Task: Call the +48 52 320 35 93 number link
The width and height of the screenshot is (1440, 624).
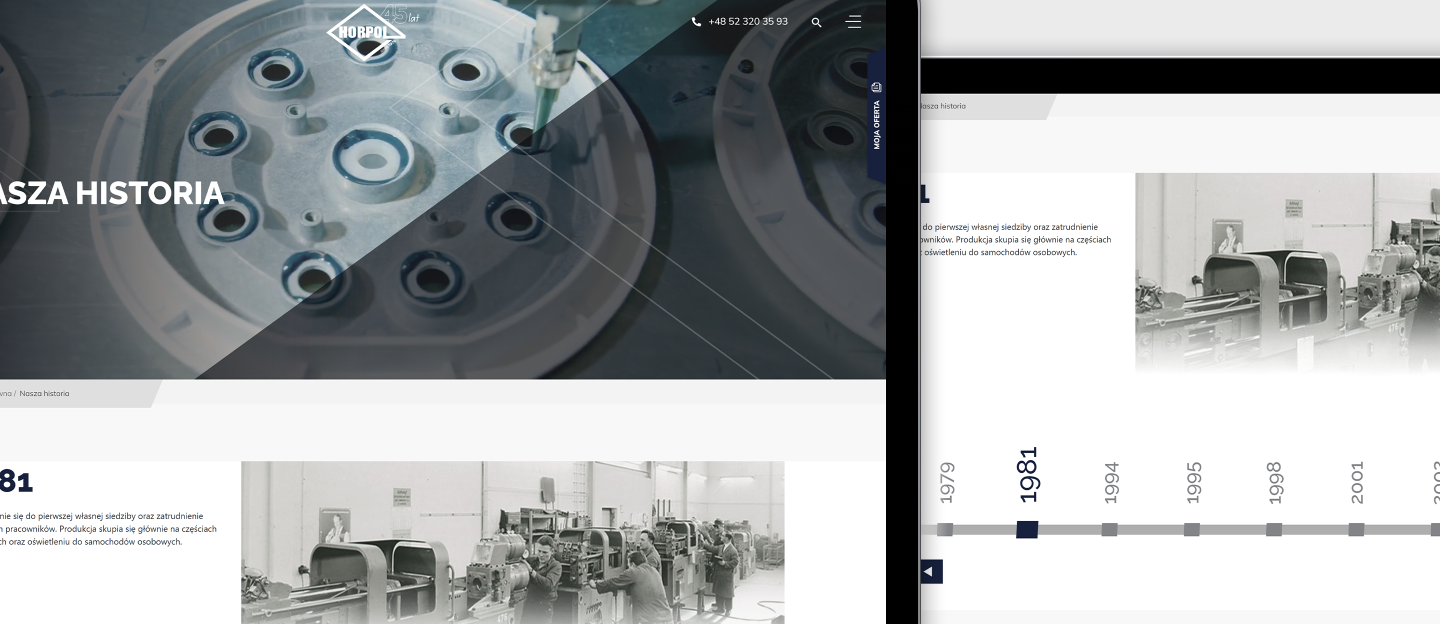Action: coord(747,22)
